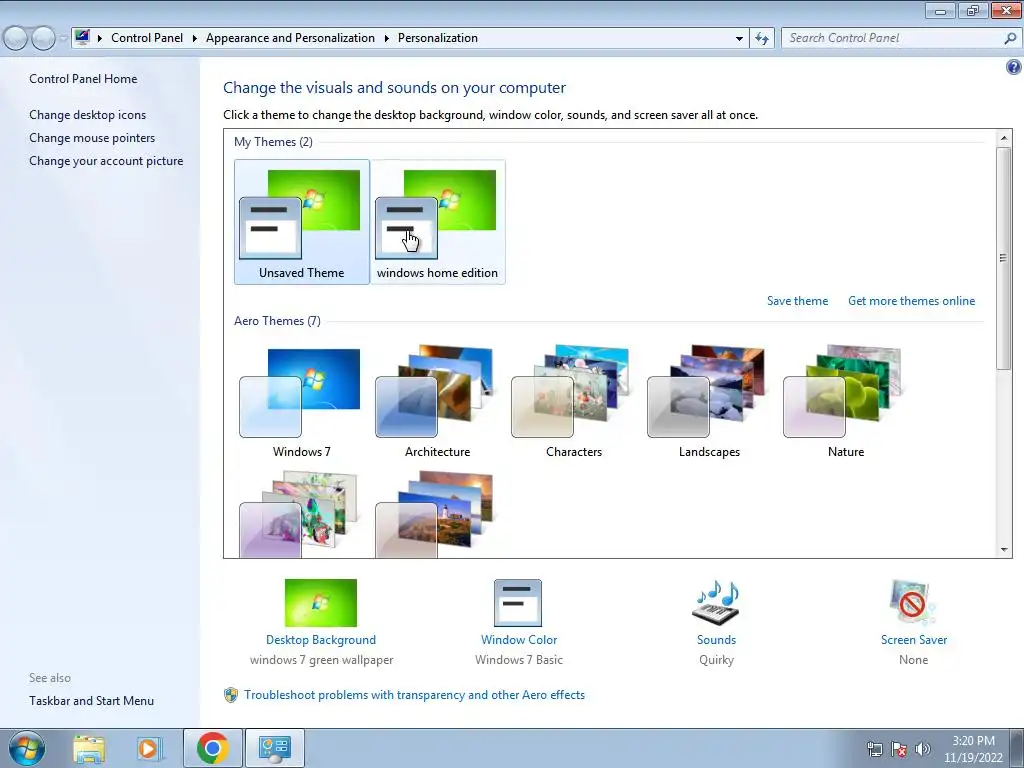Click the control panel icon in address bar
Viewport: 1024px width, 768px height.
pos(82,37)
